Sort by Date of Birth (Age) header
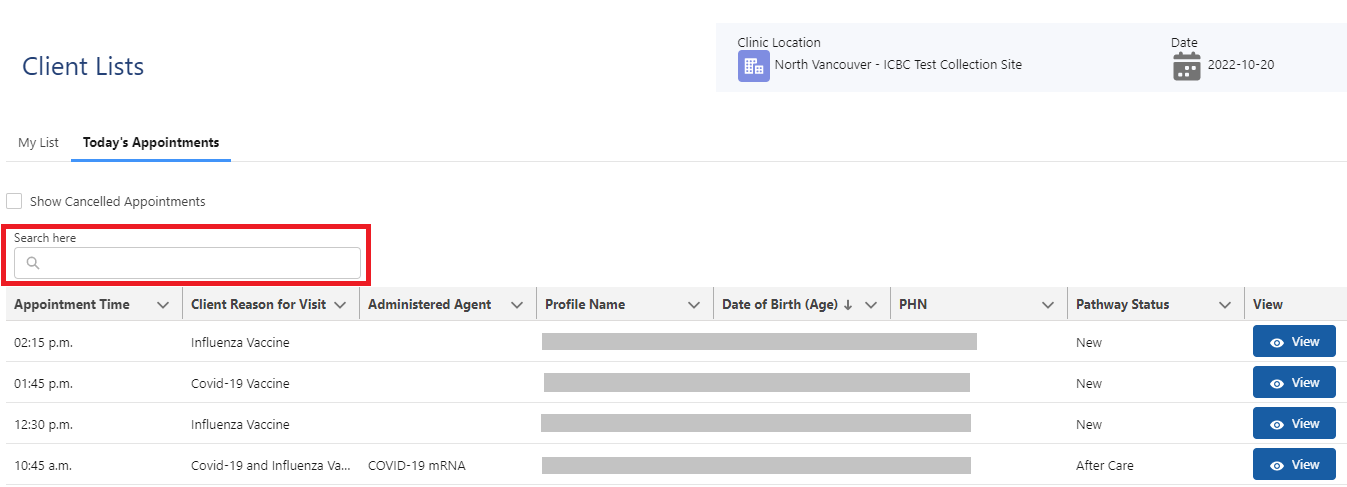This screenshot has width=1347, height=487. point(780,305)
